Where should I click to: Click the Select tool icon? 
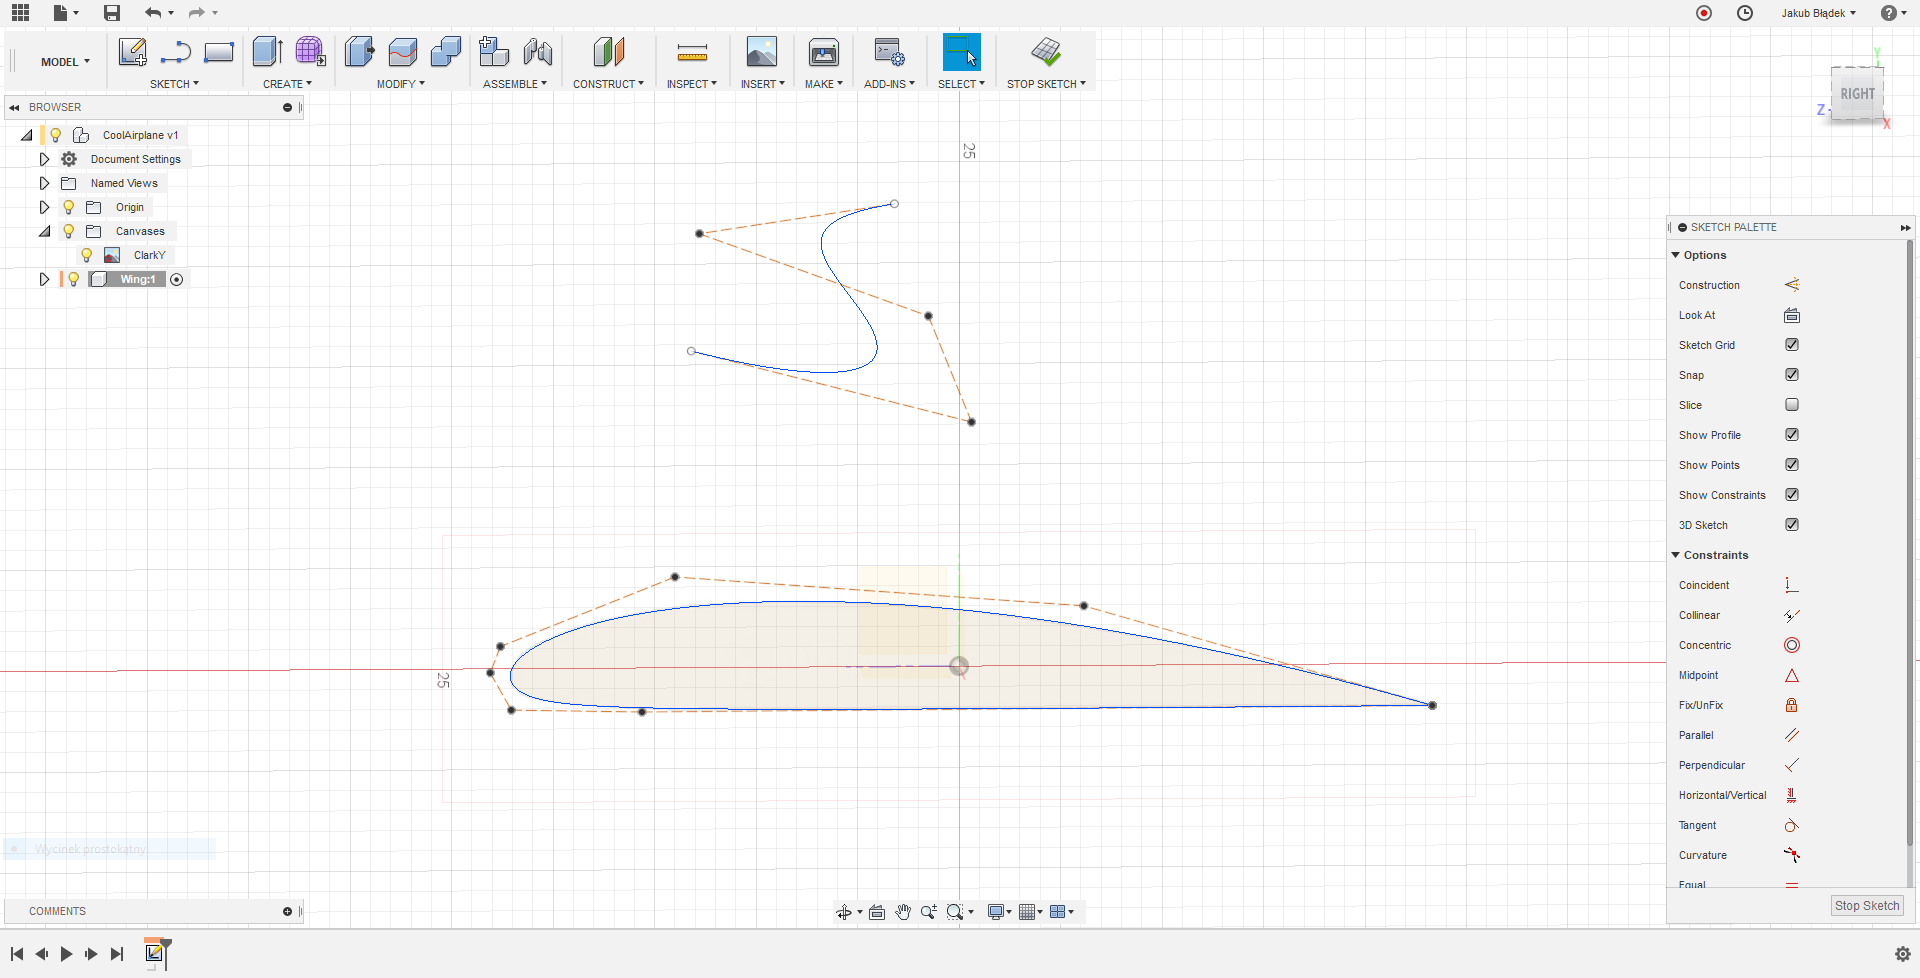961,52
